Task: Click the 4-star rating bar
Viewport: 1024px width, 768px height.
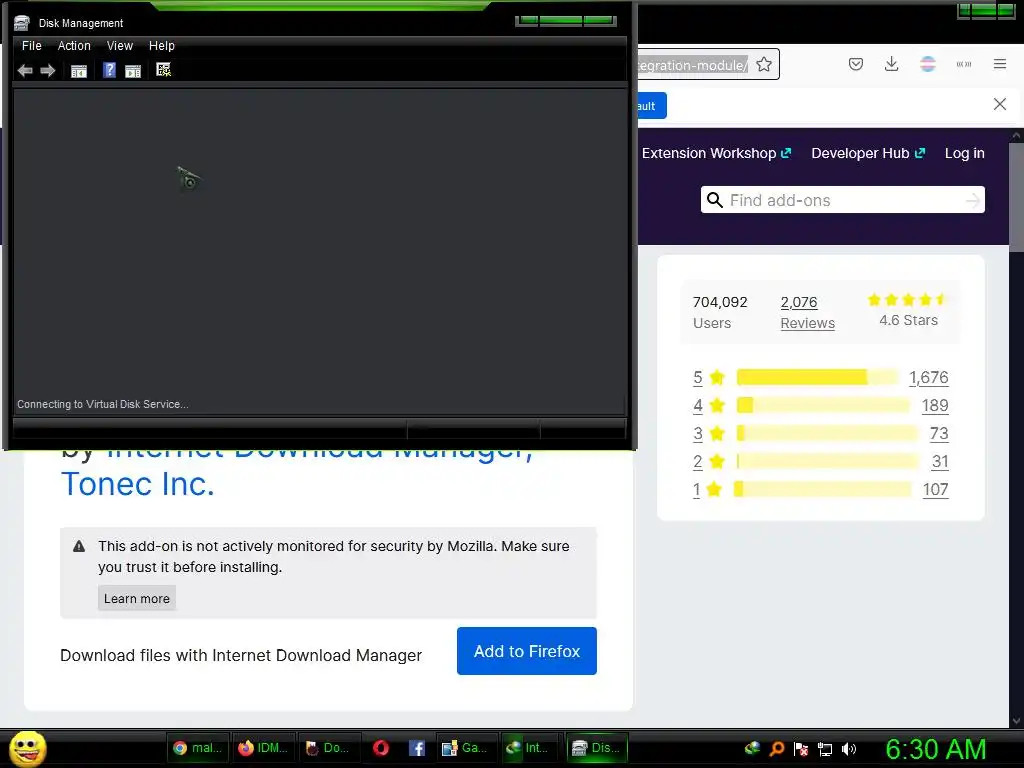Action: pyautogui.click(x=823, y=405)
